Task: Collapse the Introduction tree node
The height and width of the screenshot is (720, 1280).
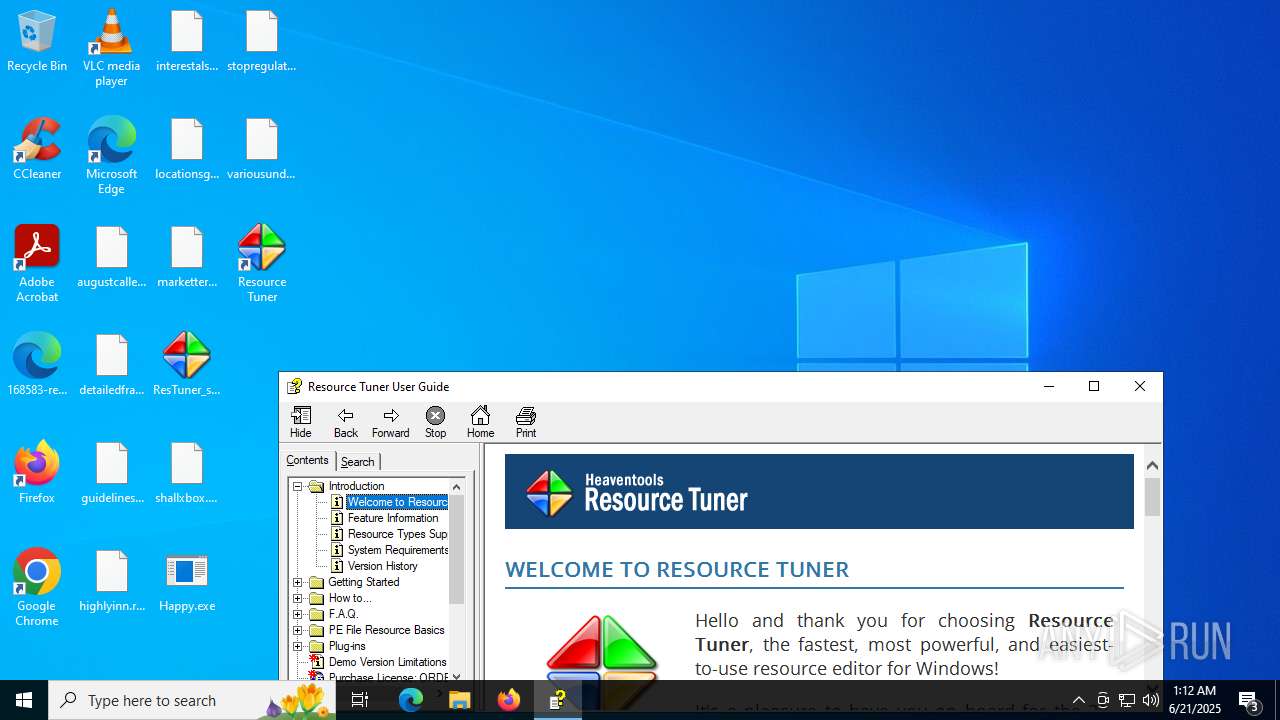Action: [x=298, y=486]
